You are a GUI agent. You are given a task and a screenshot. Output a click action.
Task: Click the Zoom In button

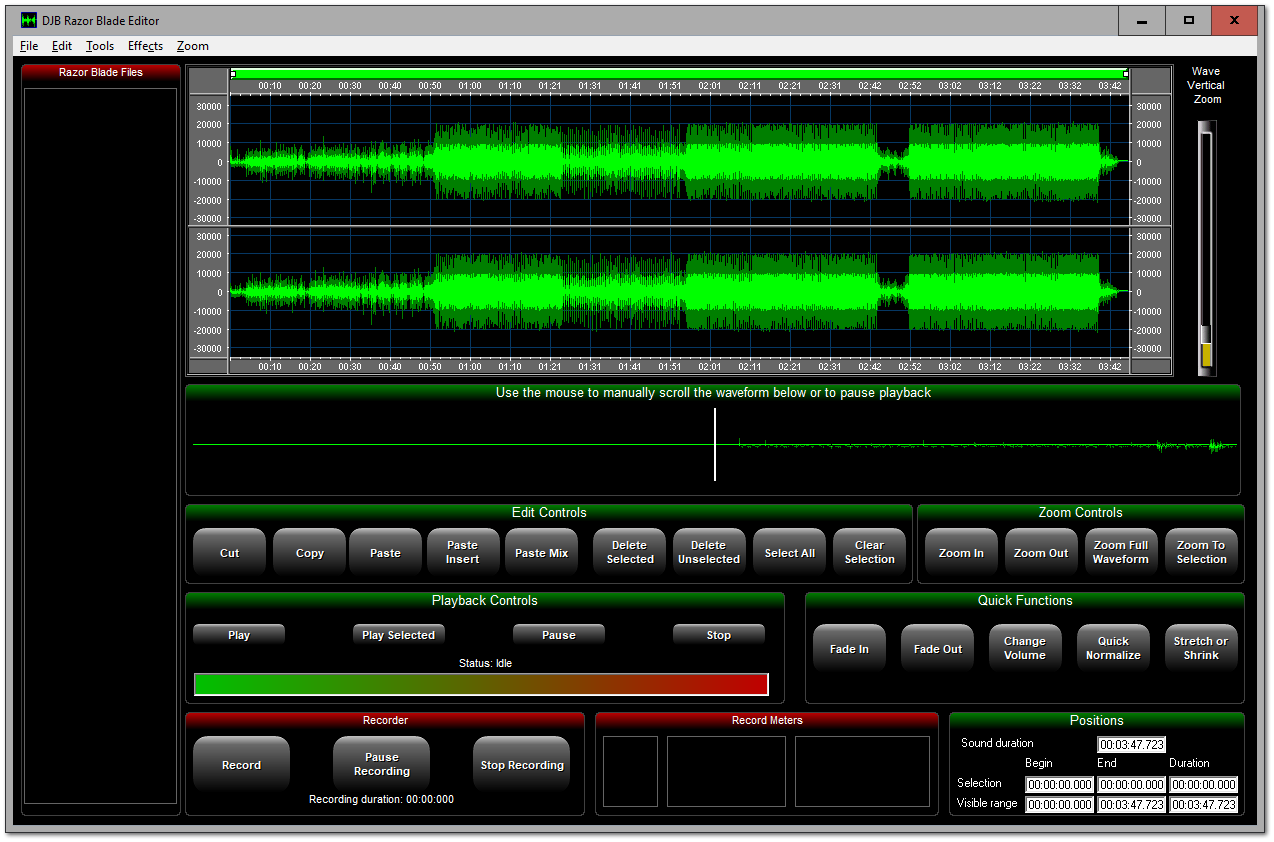pos(961,553)
